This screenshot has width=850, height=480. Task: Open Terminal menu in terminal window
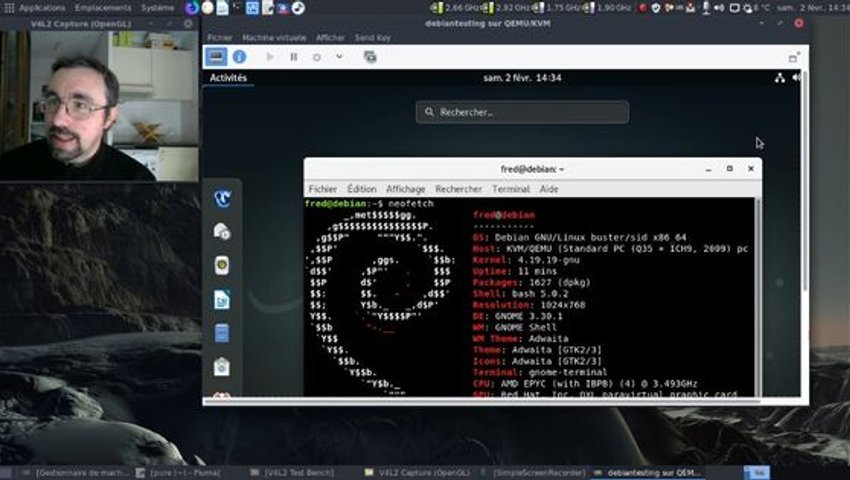511,189
